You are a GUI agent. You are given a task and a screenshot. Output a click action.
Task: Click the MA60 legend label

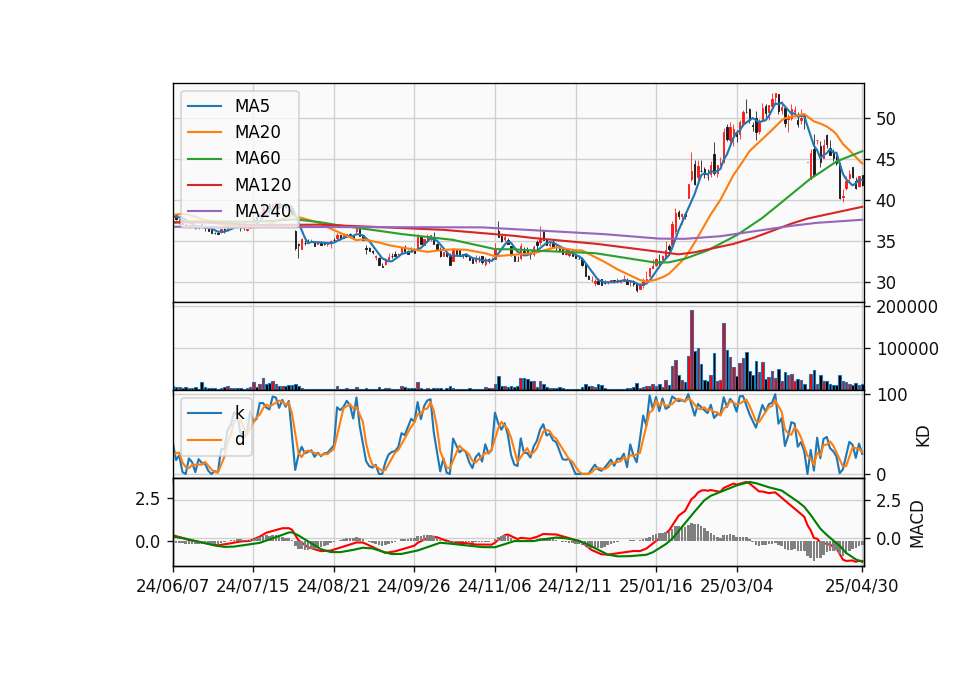pyautogui.click(x=257, y=159)
